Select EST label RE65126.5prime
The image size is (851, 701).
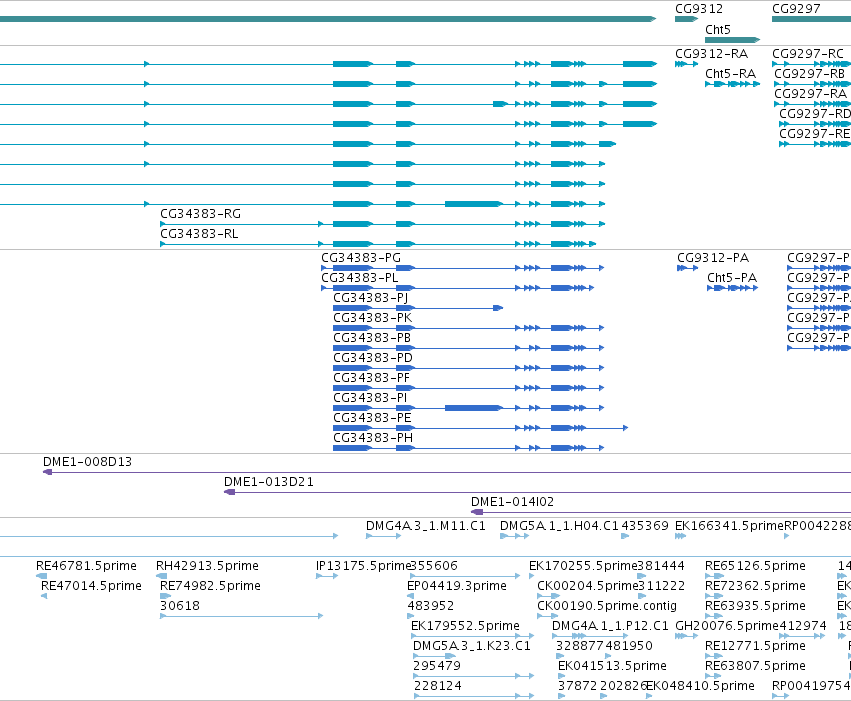(755, 566)
